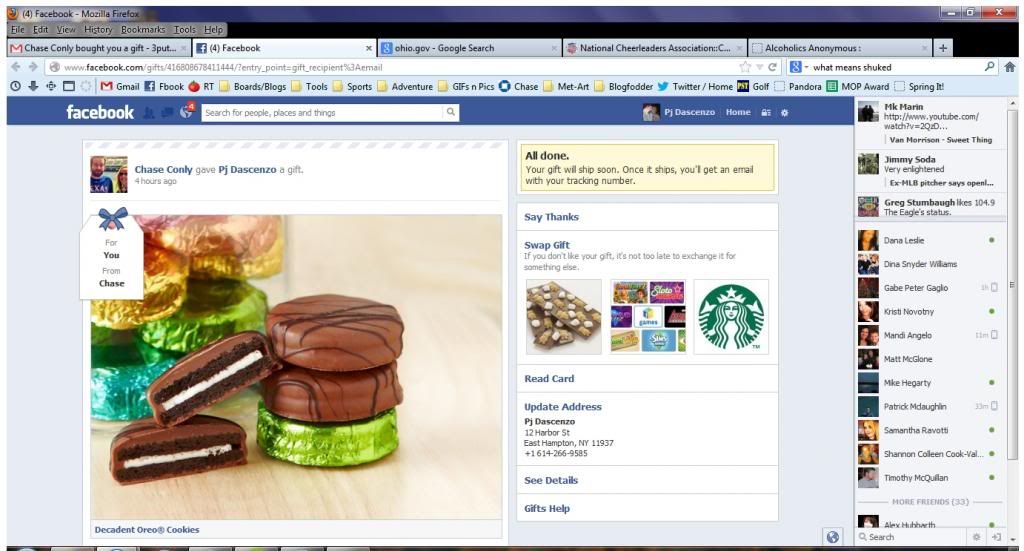
Task: Open Facebook account settings gear in header
Action: pos(784,113)
